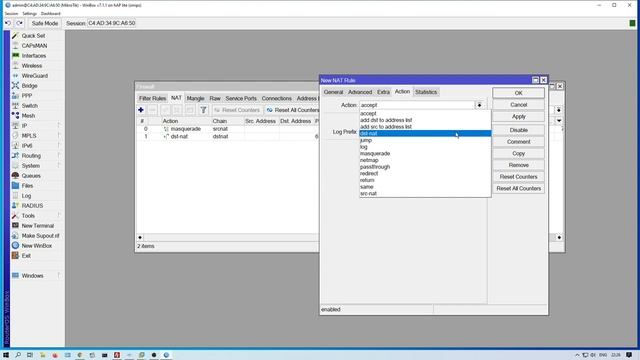Click Disable button in NAT Rule
The height and width of the screenshot is (360, 640).
pyautogui.click(x=518, y=130)
